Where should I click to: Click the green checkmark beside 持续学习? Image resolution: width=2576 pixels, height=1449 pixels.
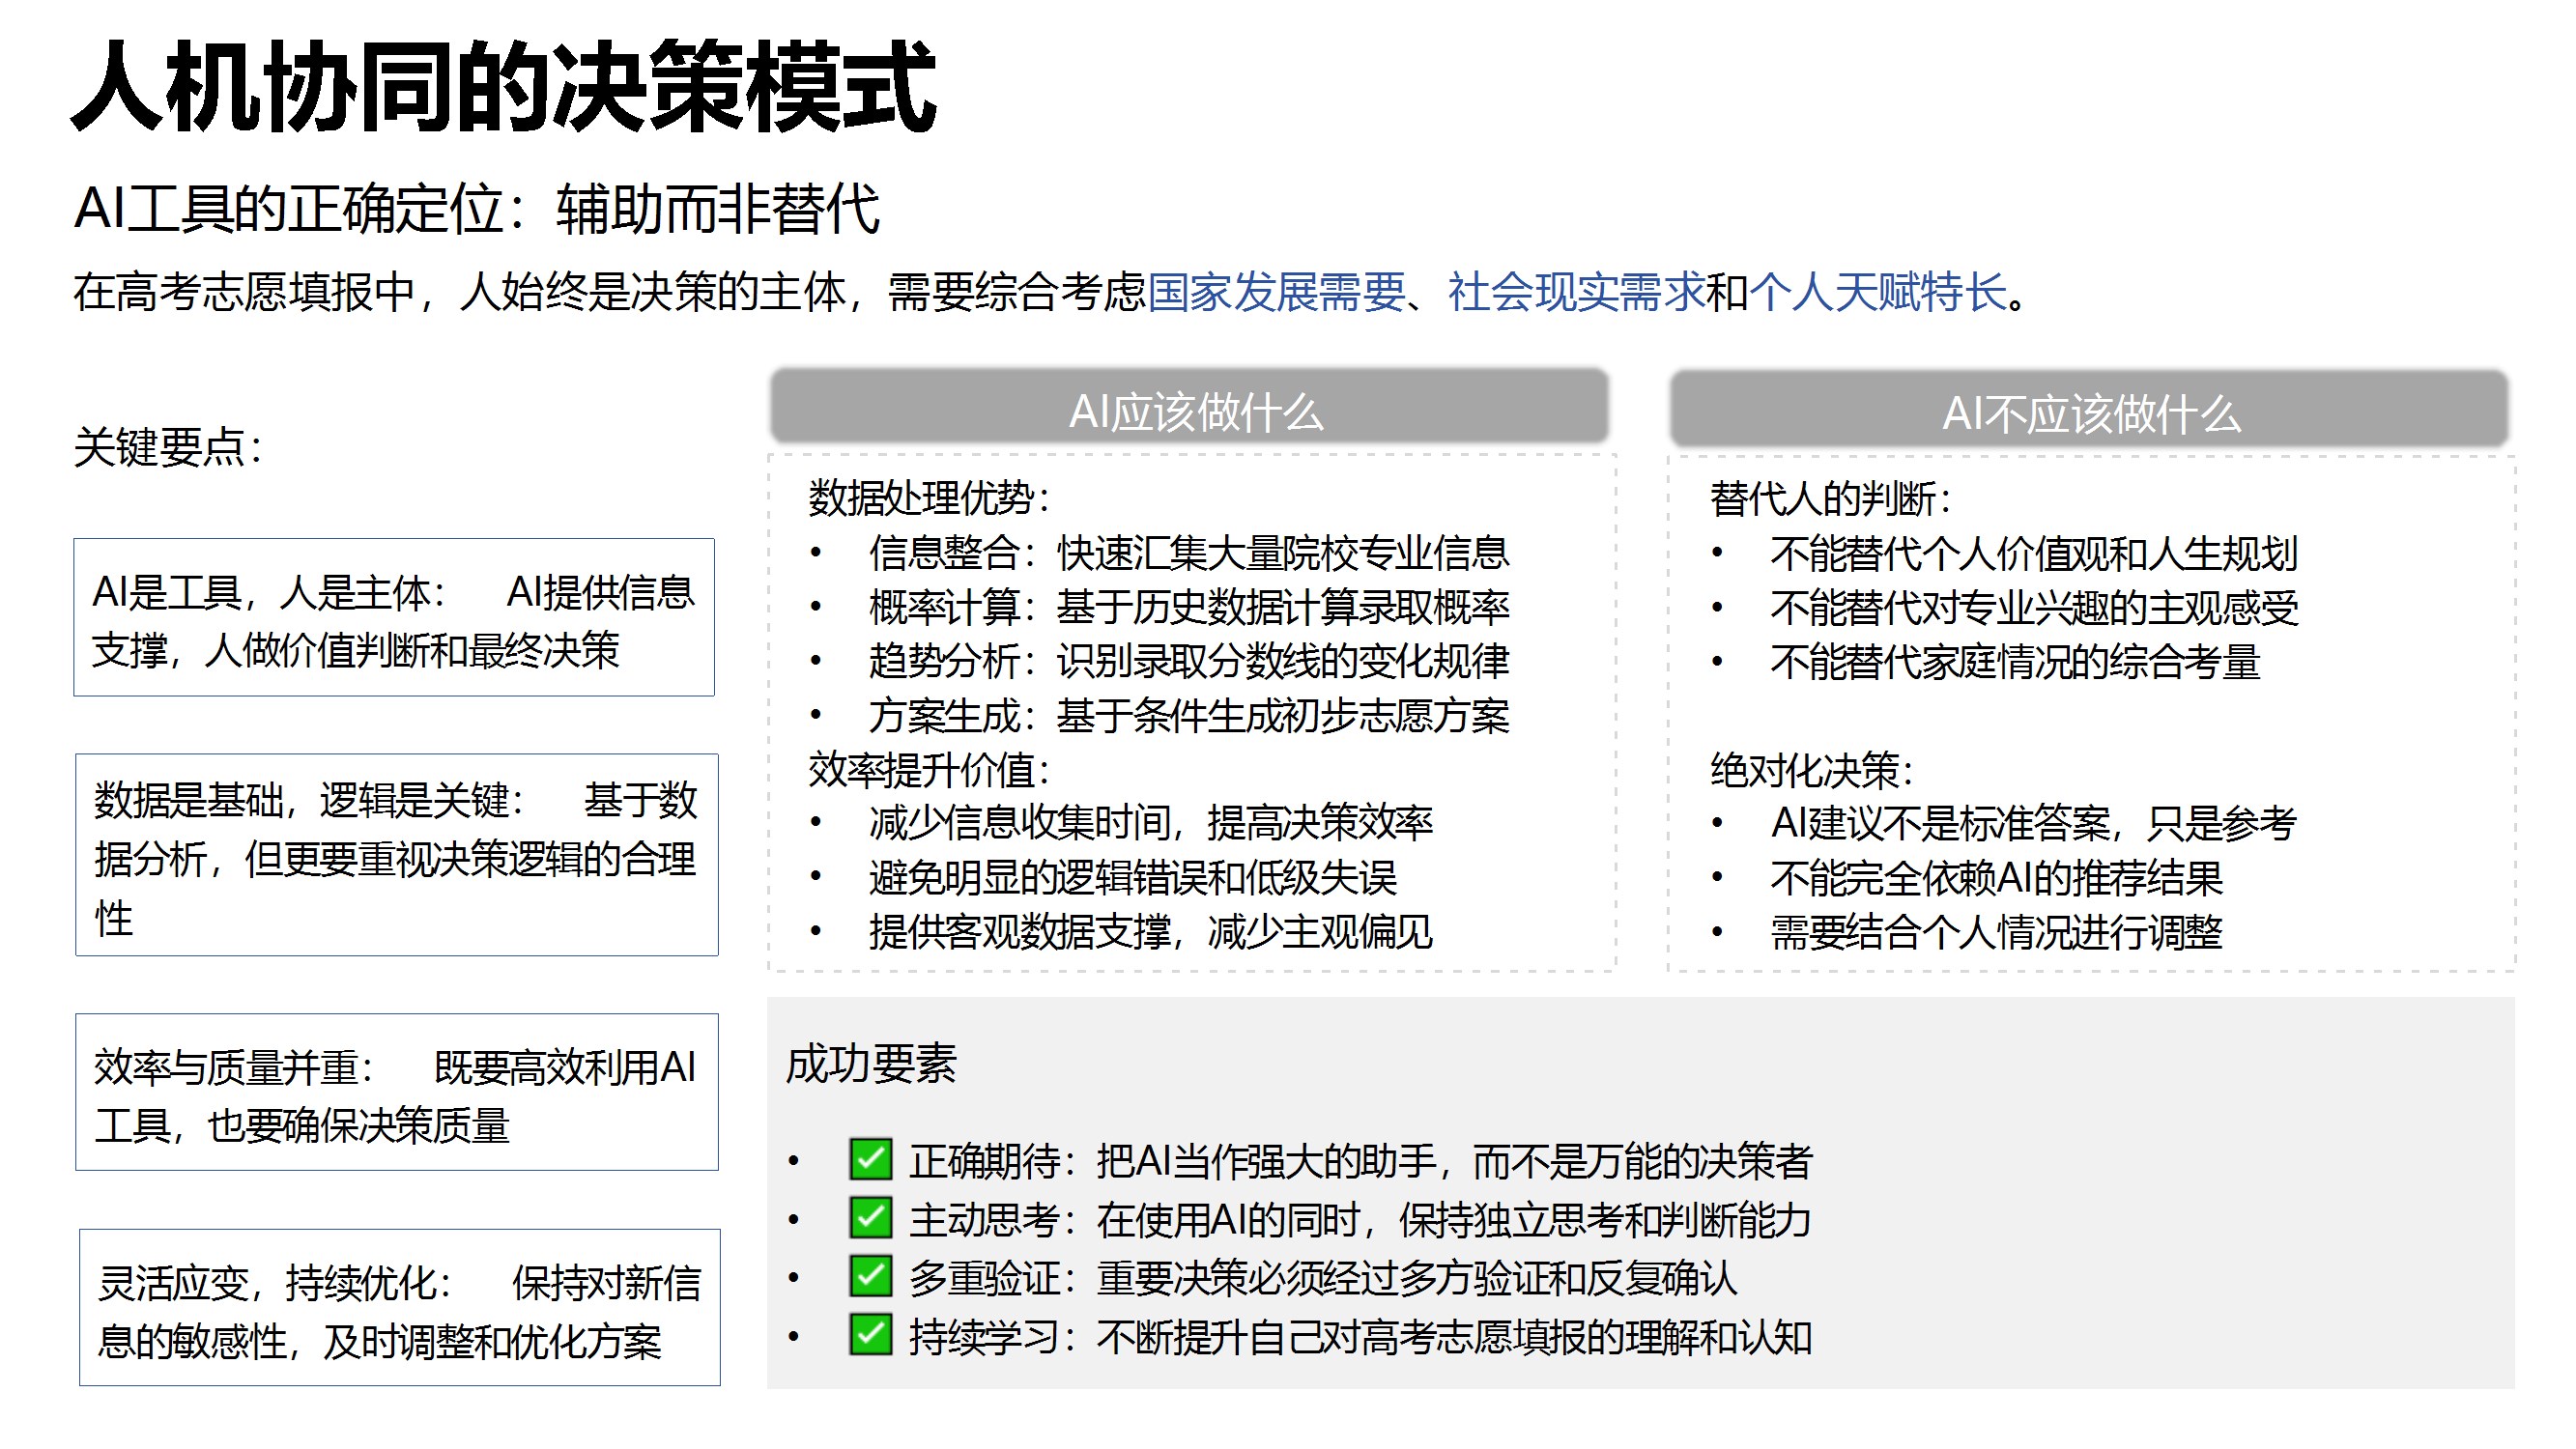(870, 1336)
